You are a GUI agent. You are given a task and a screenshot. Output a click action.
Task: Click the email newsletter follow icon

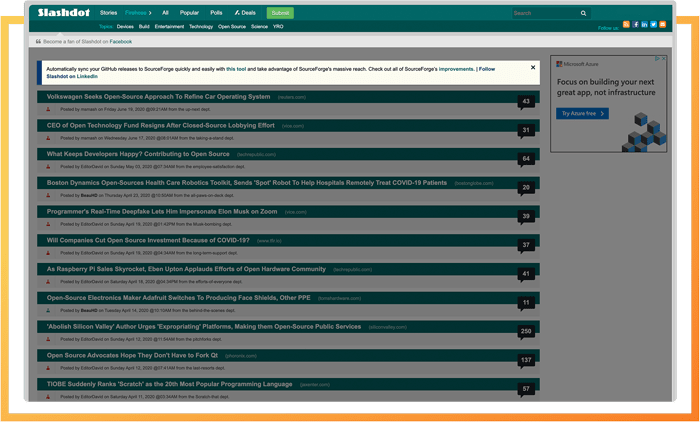[x=662, y=25]
